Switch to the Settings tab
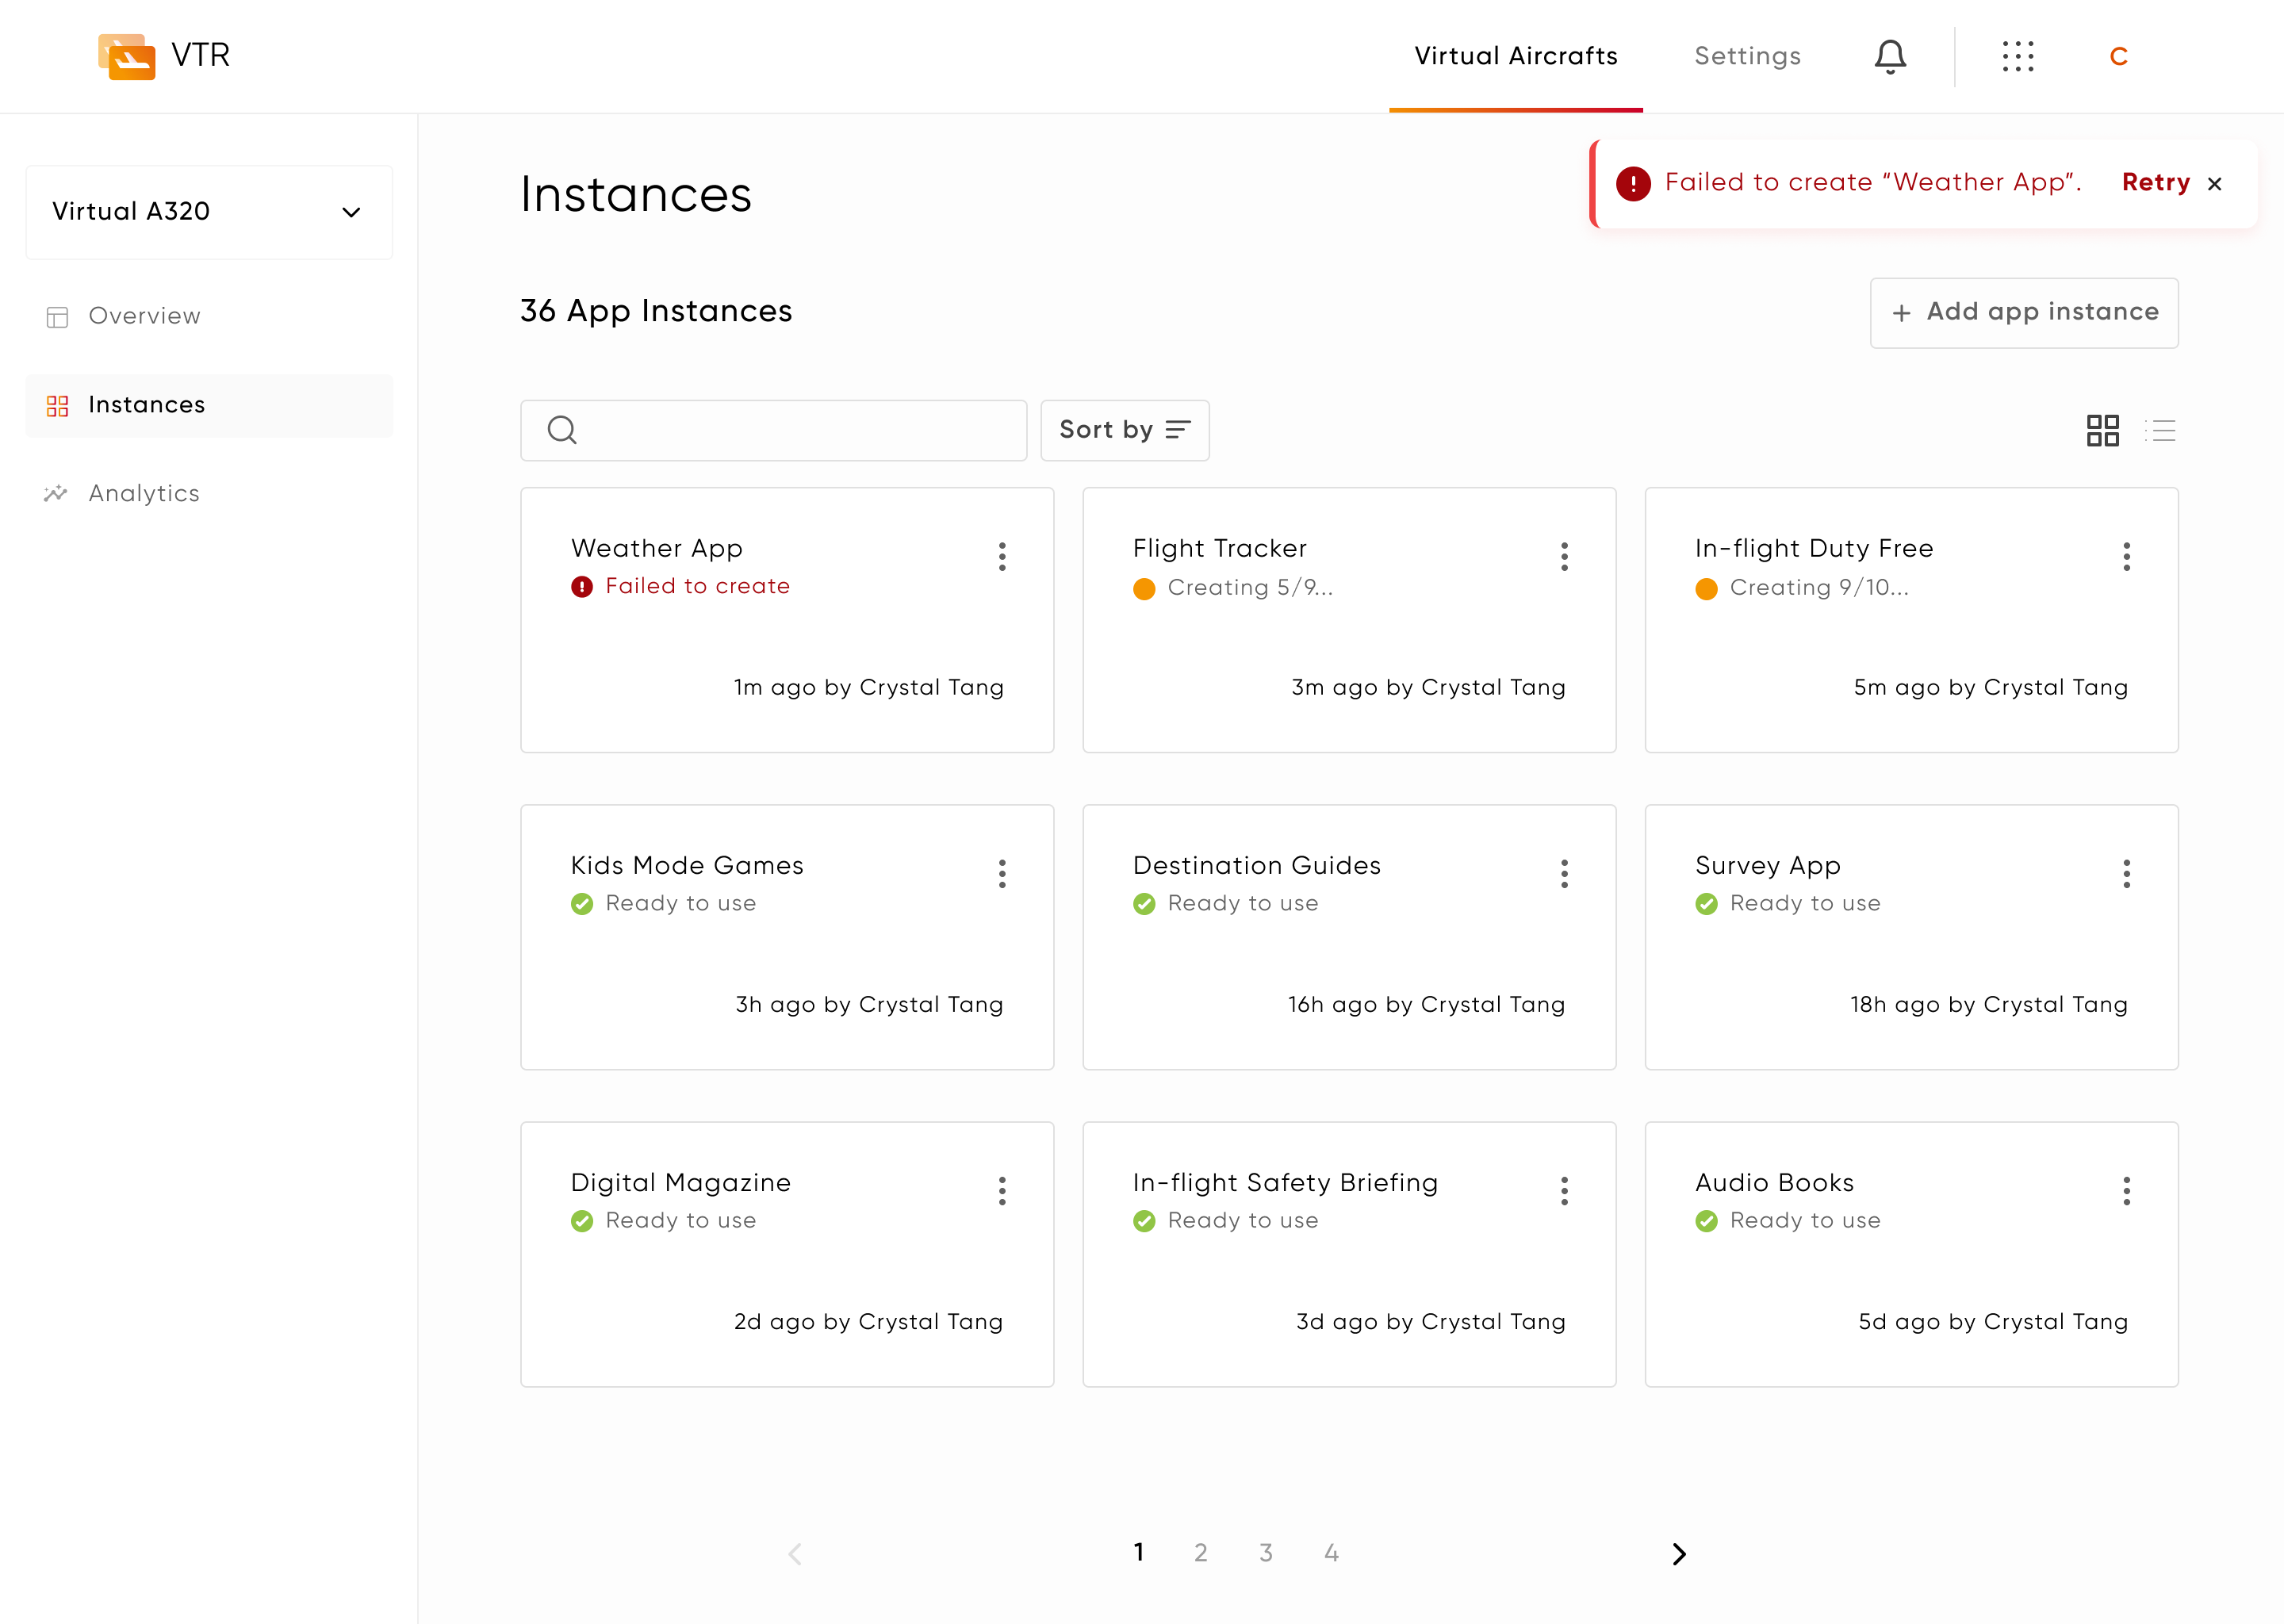 (x=1747, y=56)
